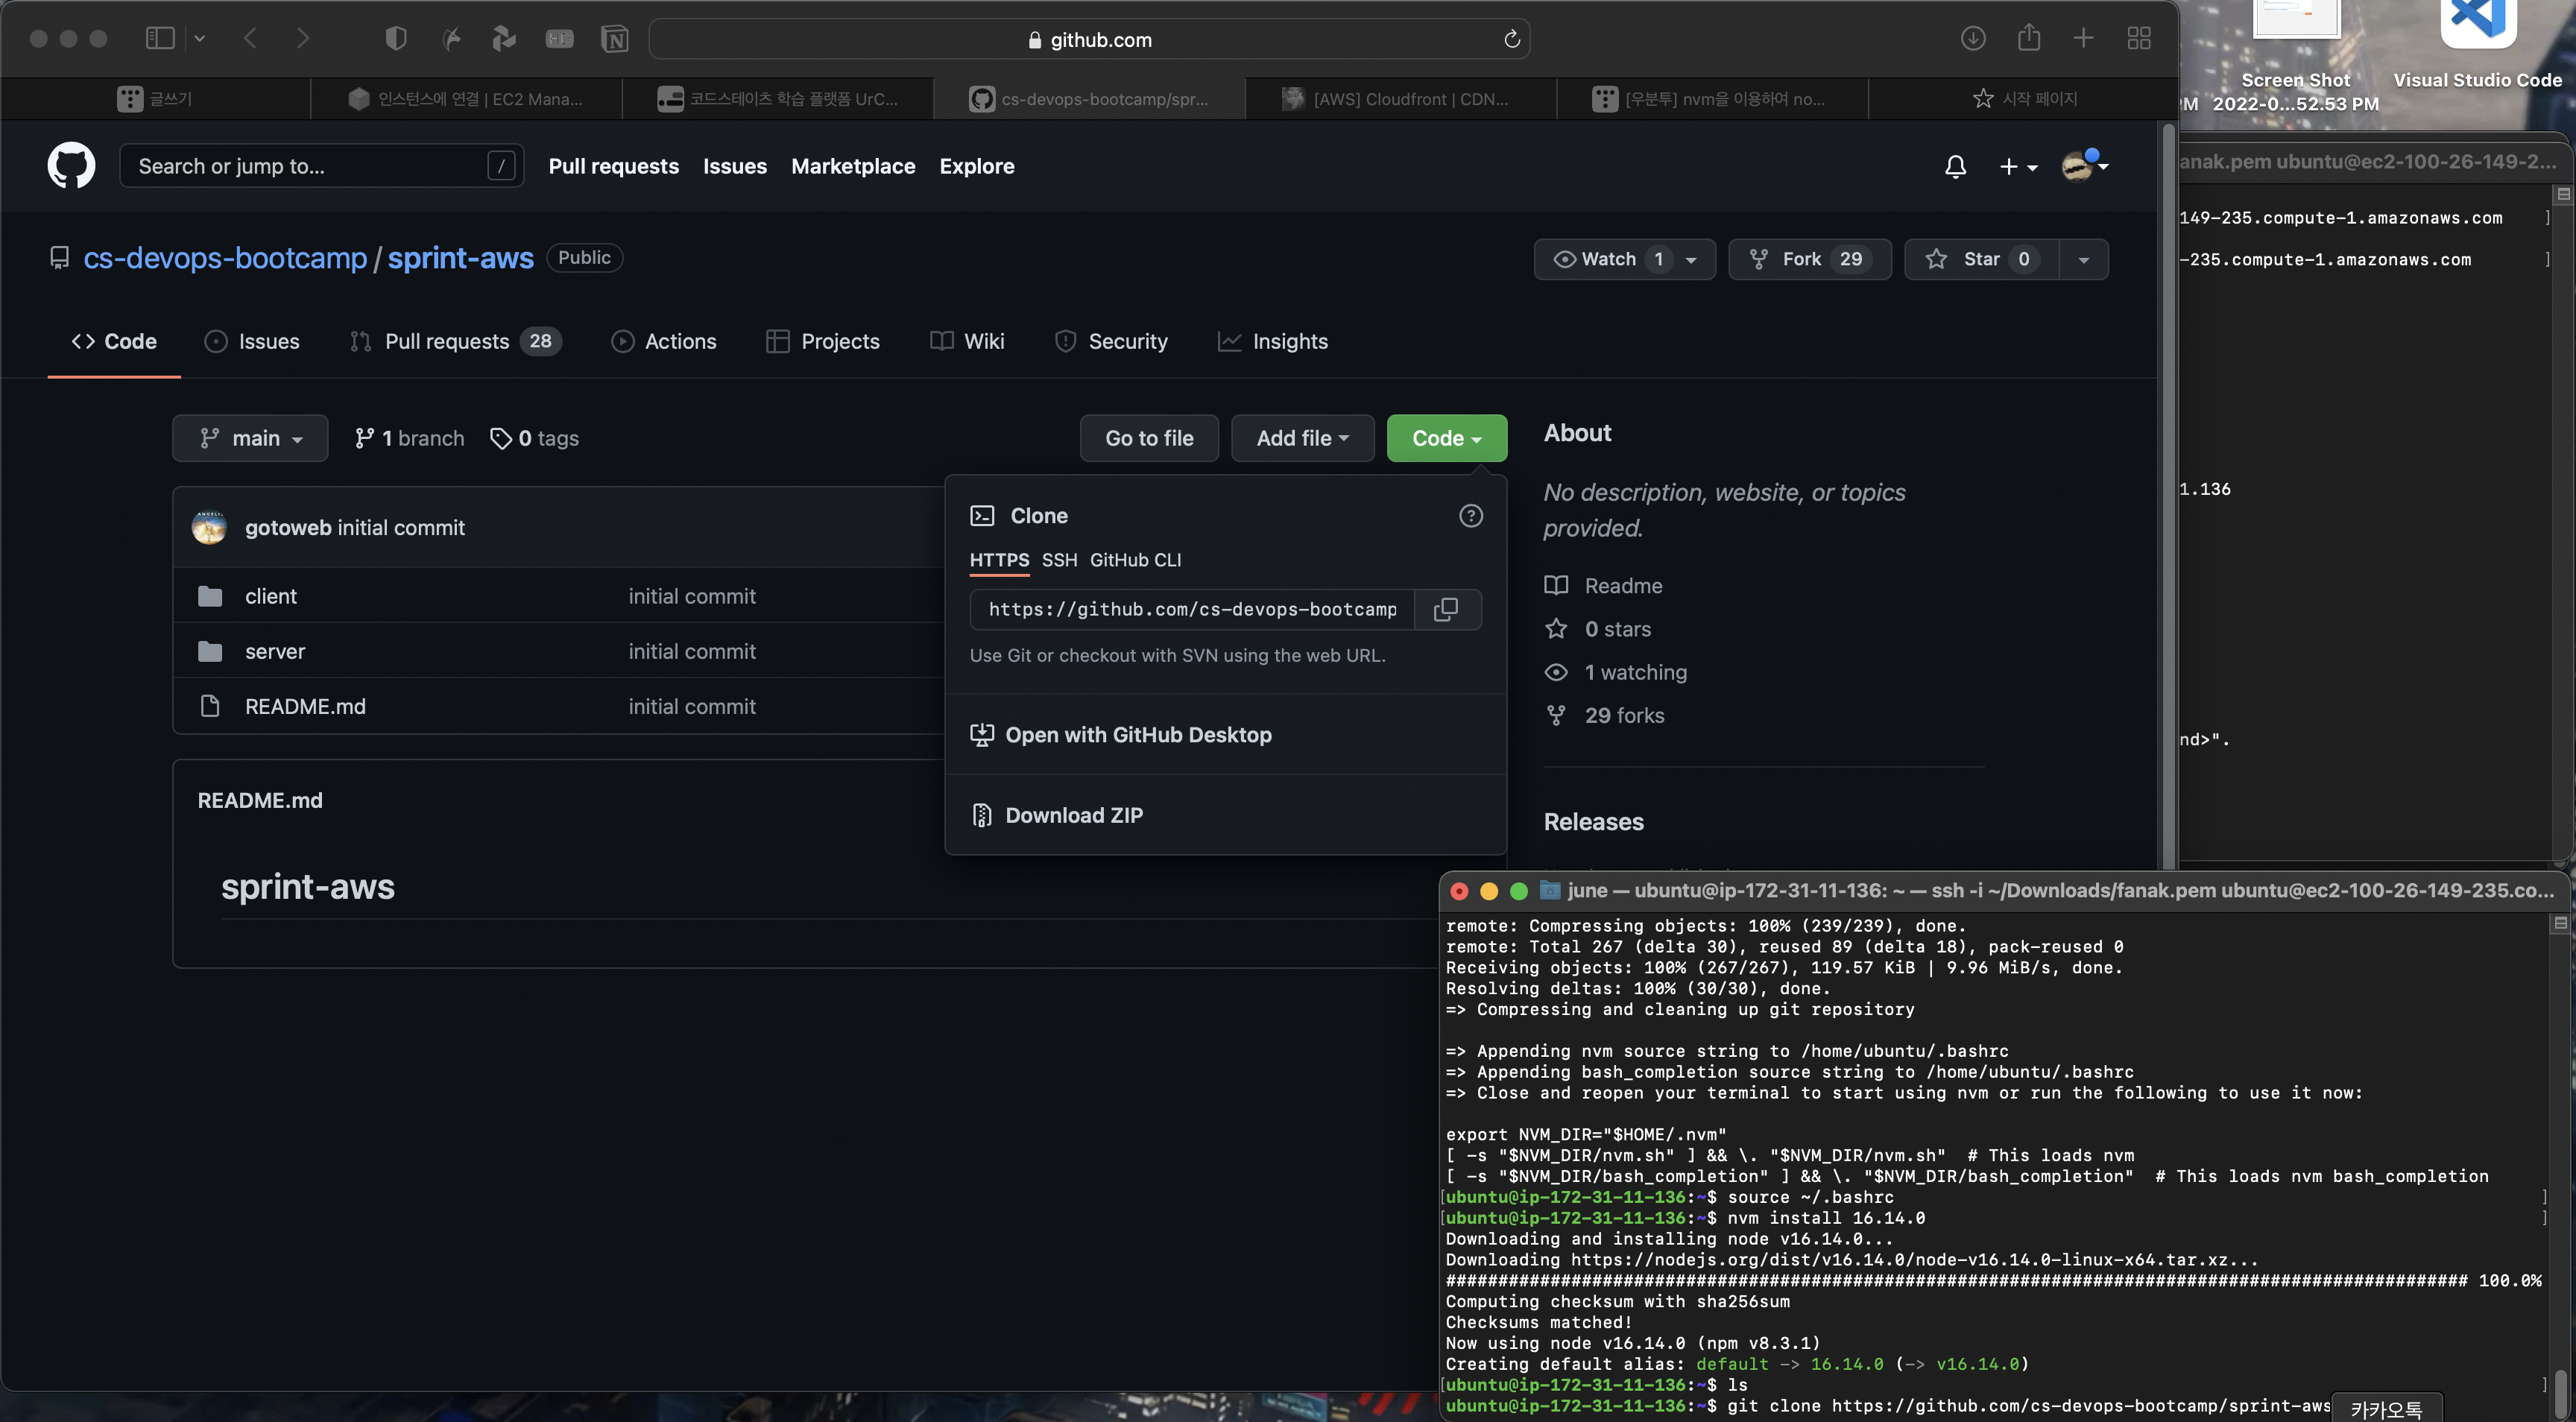Screen dimensions: 2576x1422
Task: Click Download ZIP
Action: (x=1073, y=815)
